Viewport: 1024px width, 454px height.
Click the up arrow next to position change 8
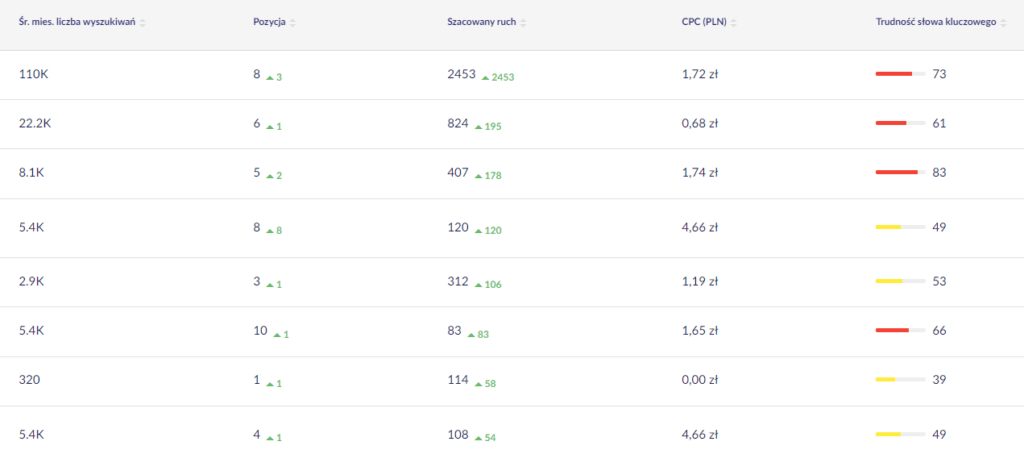[269, 231]
